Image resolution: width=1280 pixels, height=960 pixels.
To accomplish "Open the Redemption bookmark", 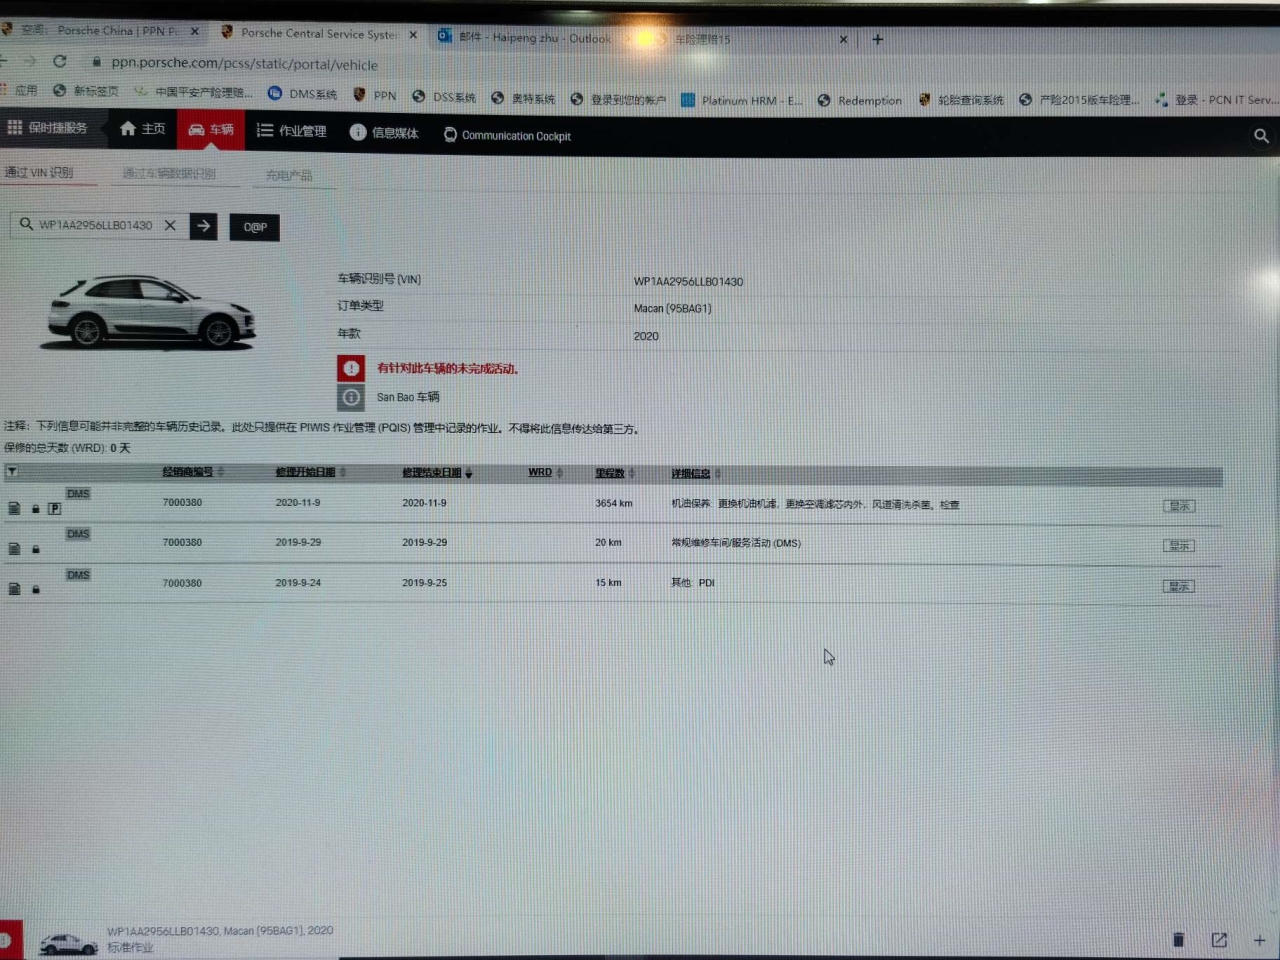I will (x=860, y=100).
